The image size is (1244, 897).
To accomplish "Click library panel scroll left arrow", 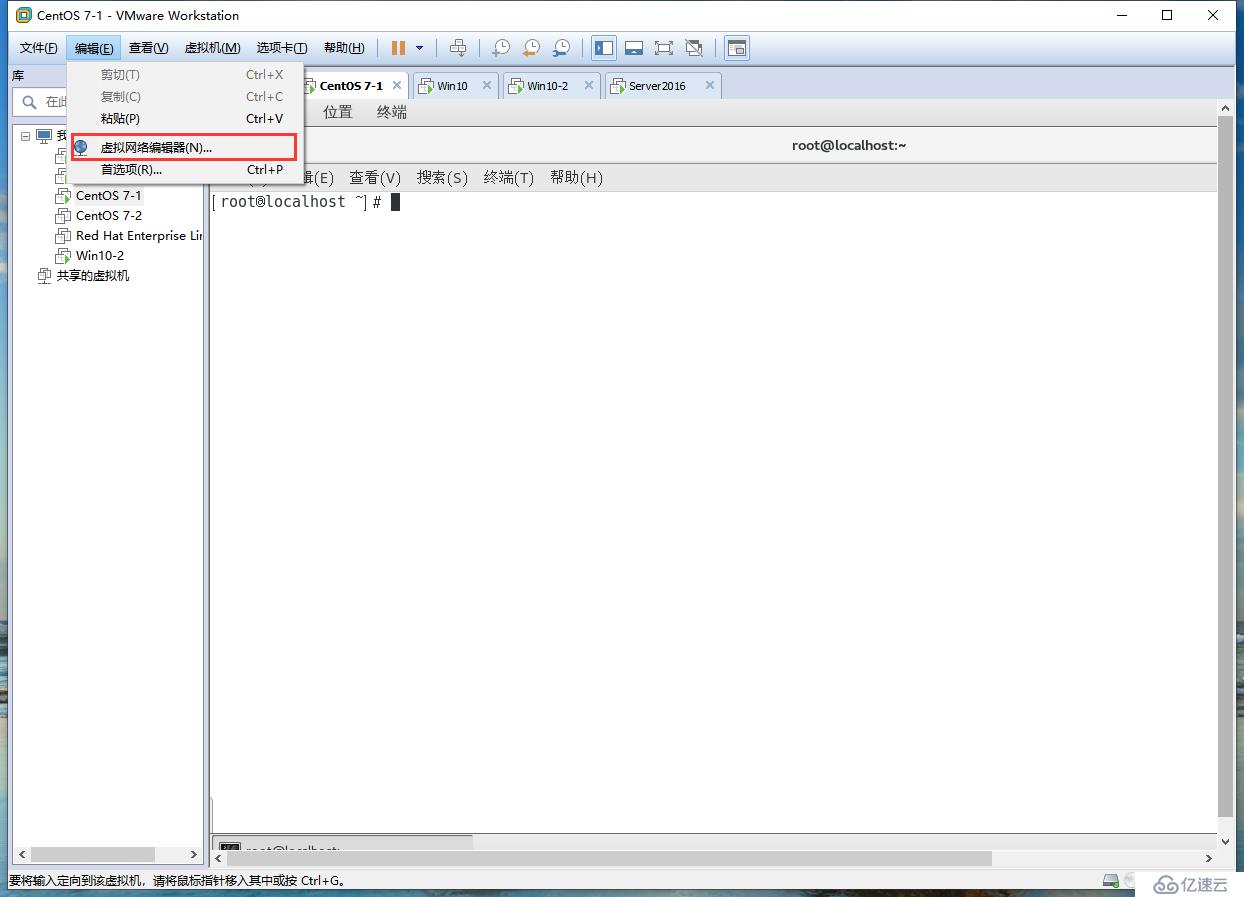I will (21, 855).
